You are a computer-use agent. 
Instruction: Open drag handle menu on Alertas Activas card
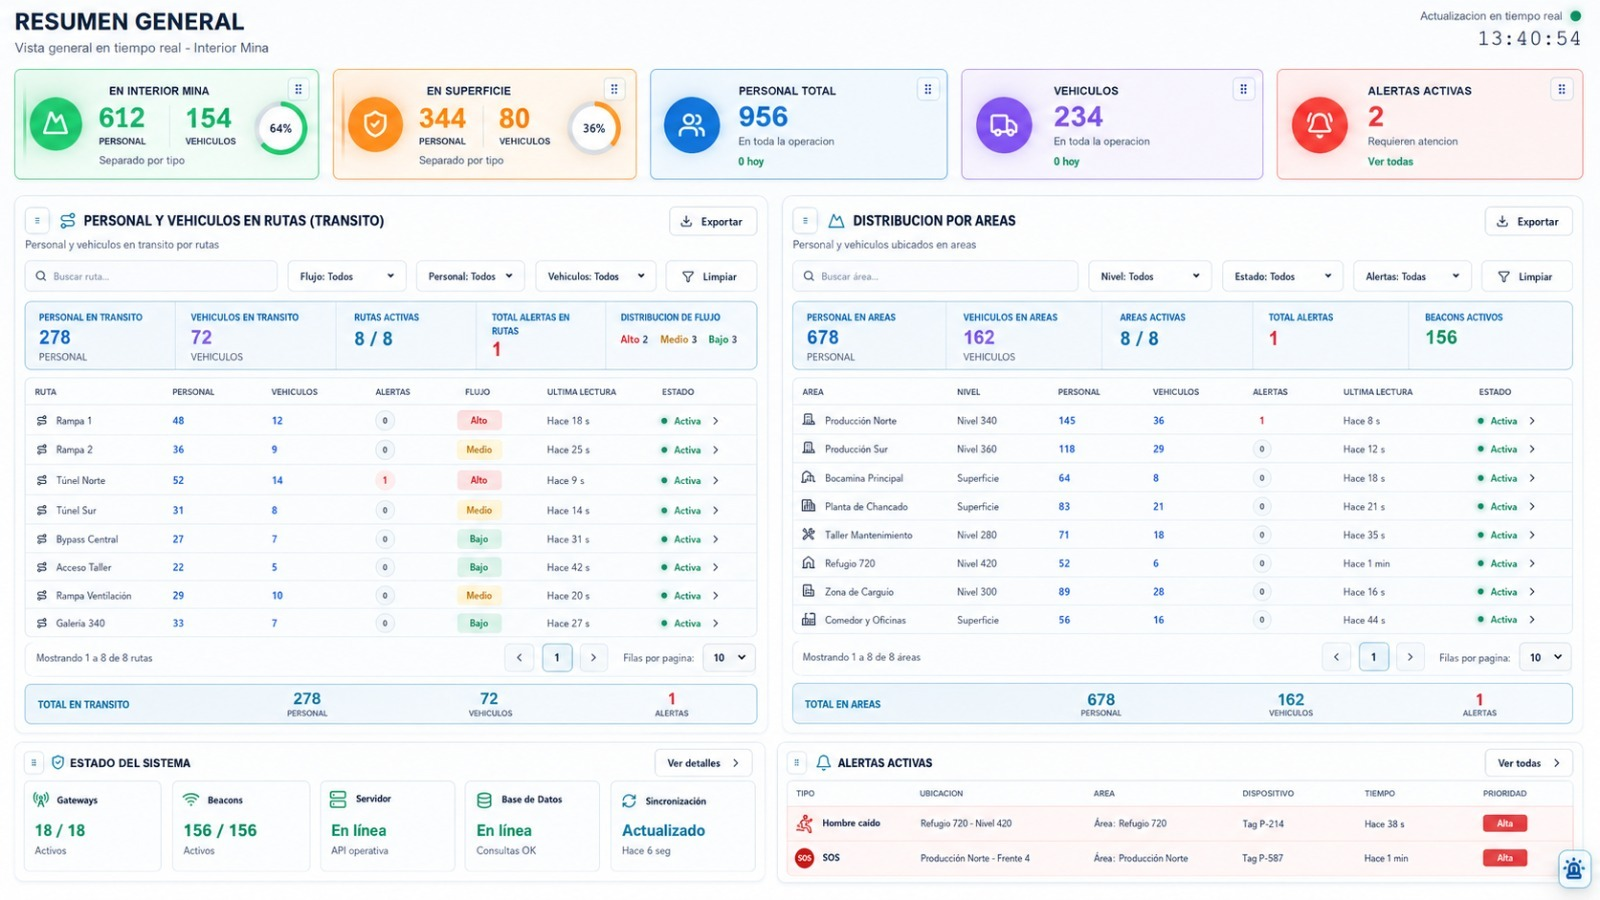[x=1561, y=89]
